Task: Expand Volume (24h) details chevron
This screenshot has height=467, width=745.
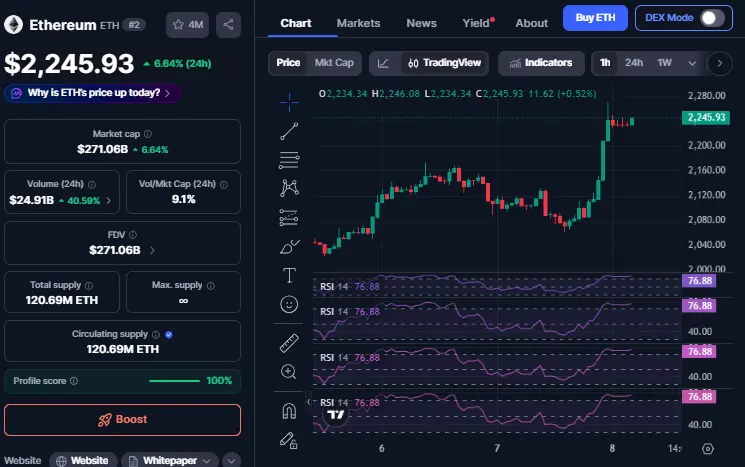Action: 109,200
